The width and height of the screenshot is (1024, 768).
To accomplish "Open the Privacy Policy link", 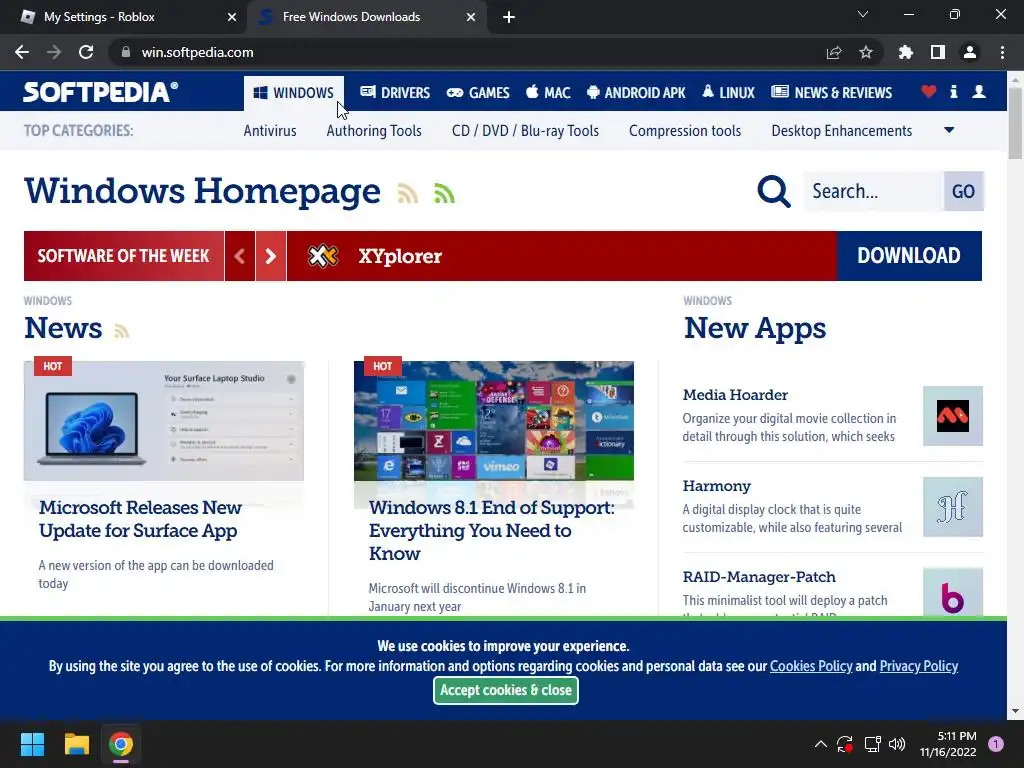I will tap(919, 666).
